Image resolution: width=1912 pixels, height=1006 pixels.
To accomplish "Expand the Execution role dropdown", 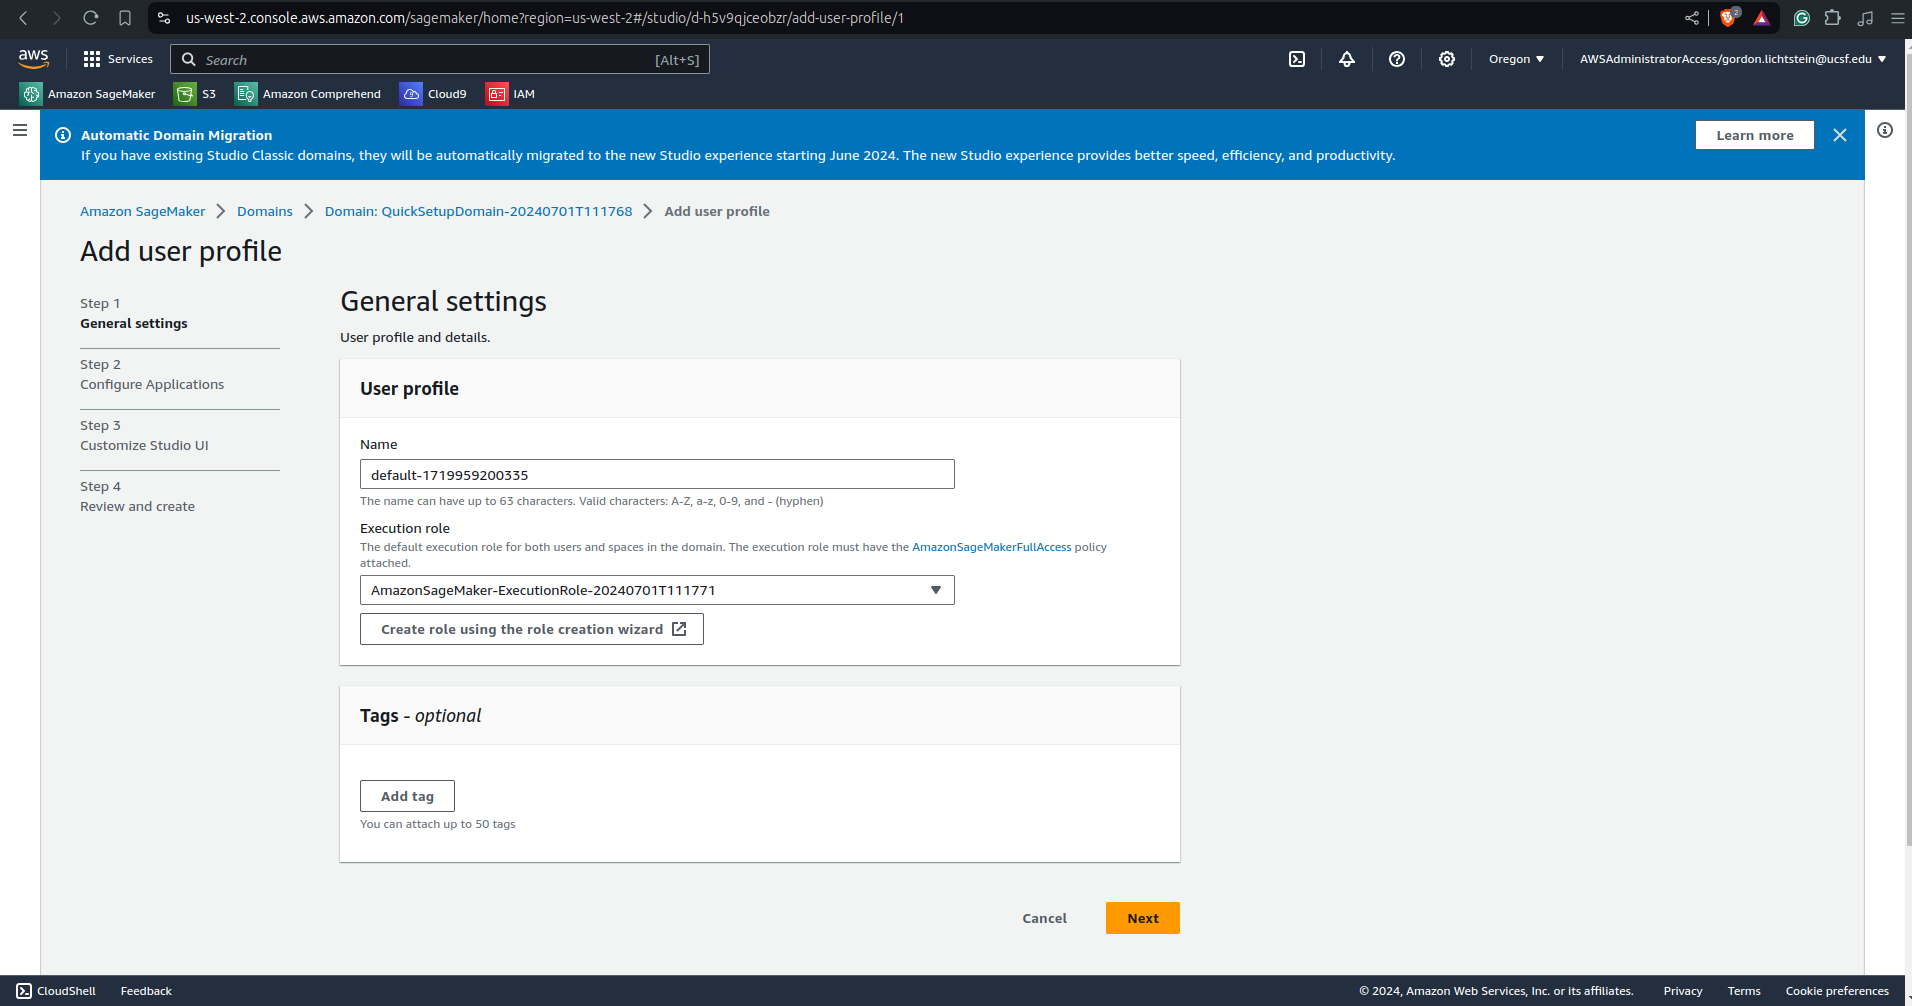I will 657,590.
